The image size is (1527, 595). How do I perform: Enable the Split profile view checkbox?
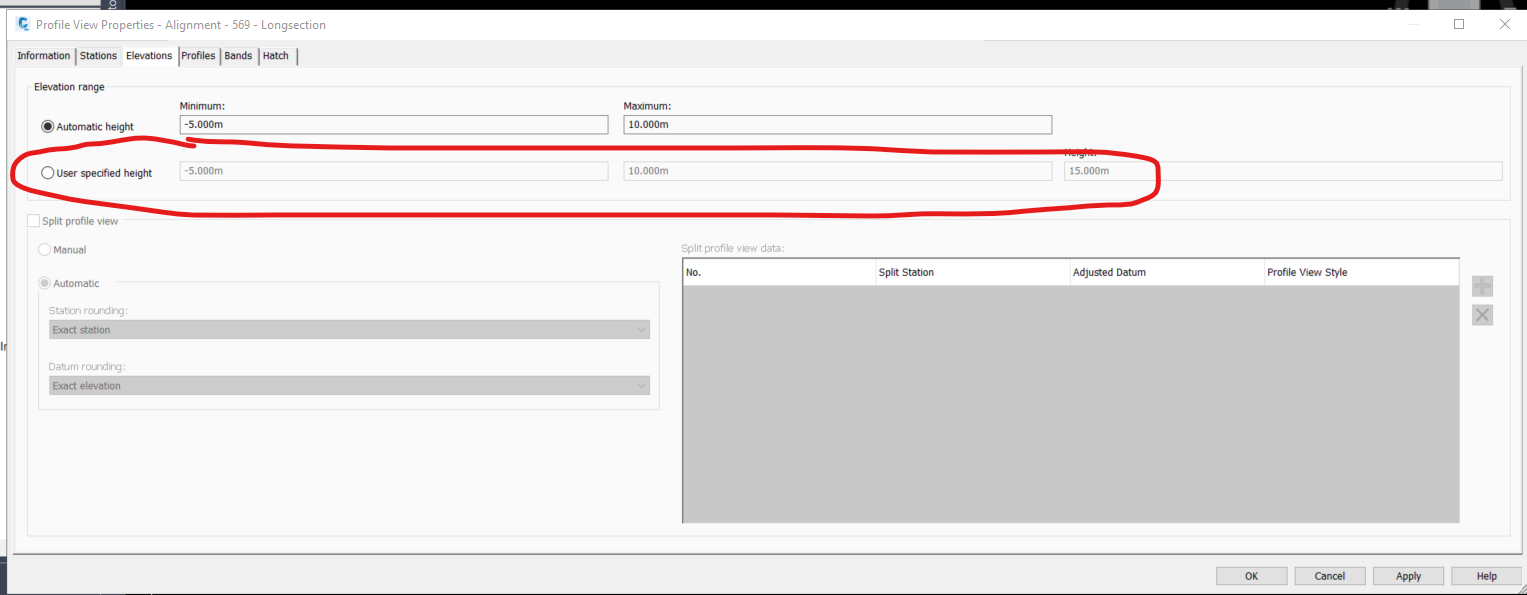click(33, 221)
